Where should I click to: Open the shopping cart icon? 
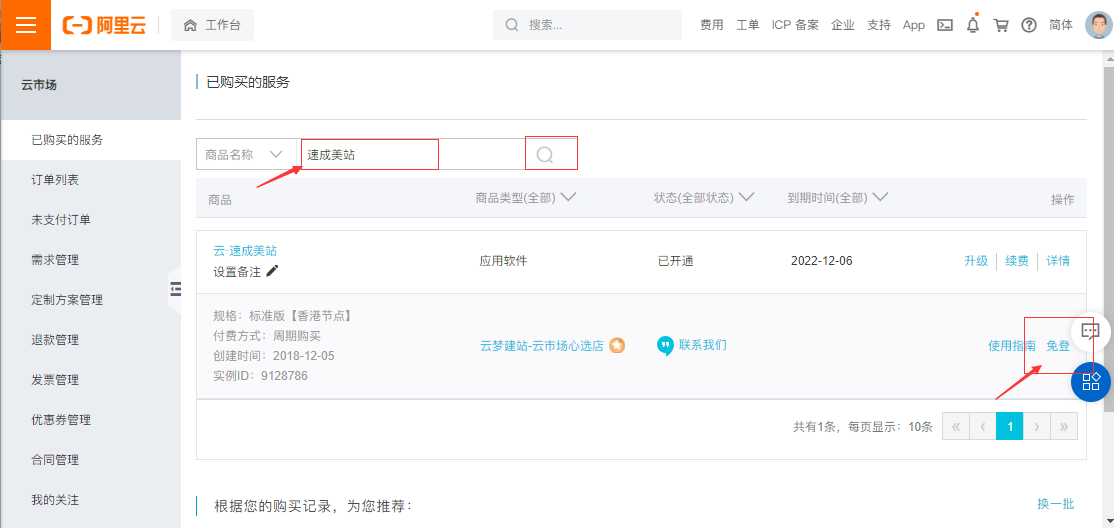tap(1000, 25)
